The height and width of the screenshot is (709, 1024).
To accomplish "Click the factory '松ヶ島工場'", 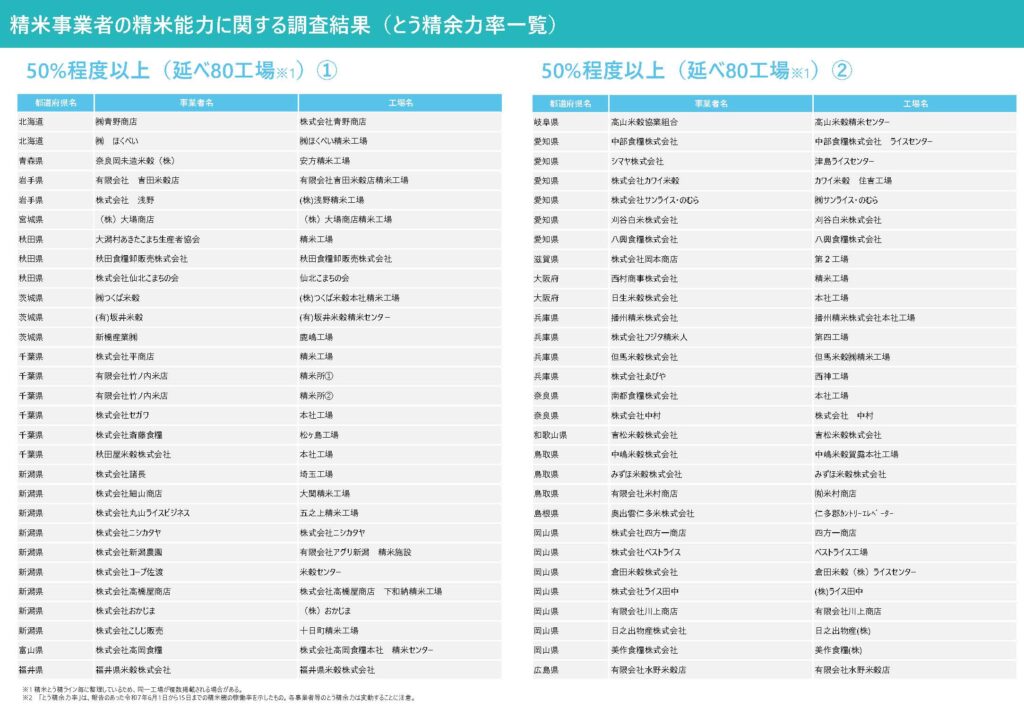I will [319, 435].
